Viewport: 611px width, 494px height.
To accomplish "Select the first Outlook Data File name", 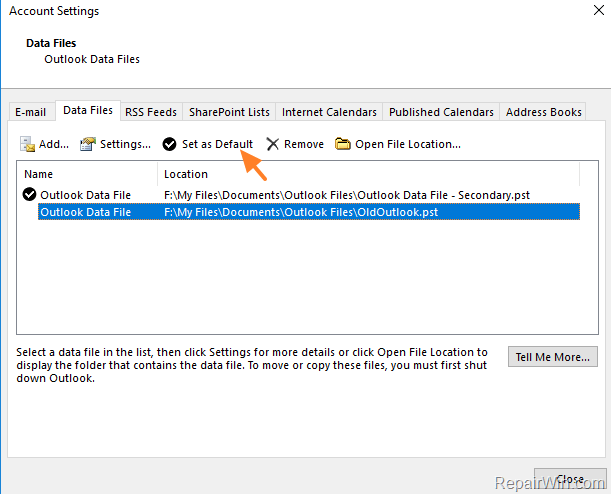I will click(86, 195).
